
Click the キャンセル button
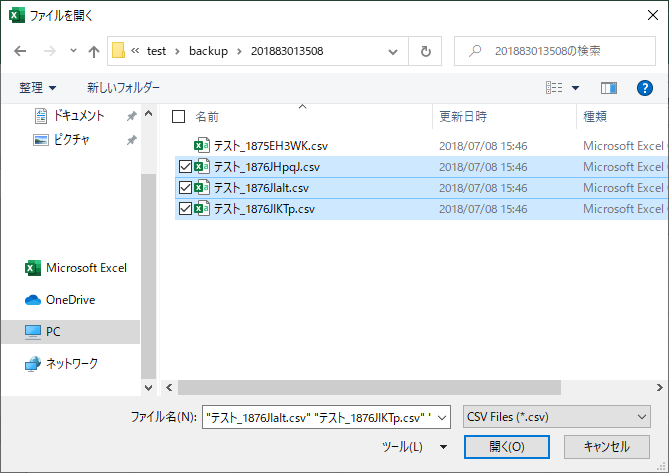click(x=606, y=446)
